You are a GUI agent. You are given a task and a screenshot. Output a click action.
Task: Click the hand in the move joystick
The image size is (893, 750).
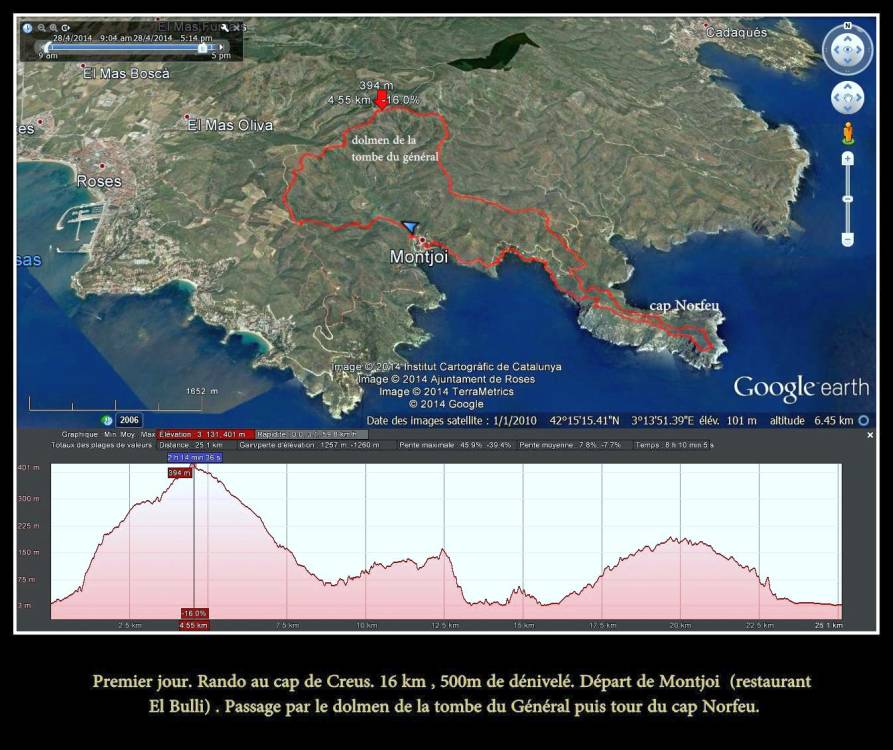tap(847, 98)
